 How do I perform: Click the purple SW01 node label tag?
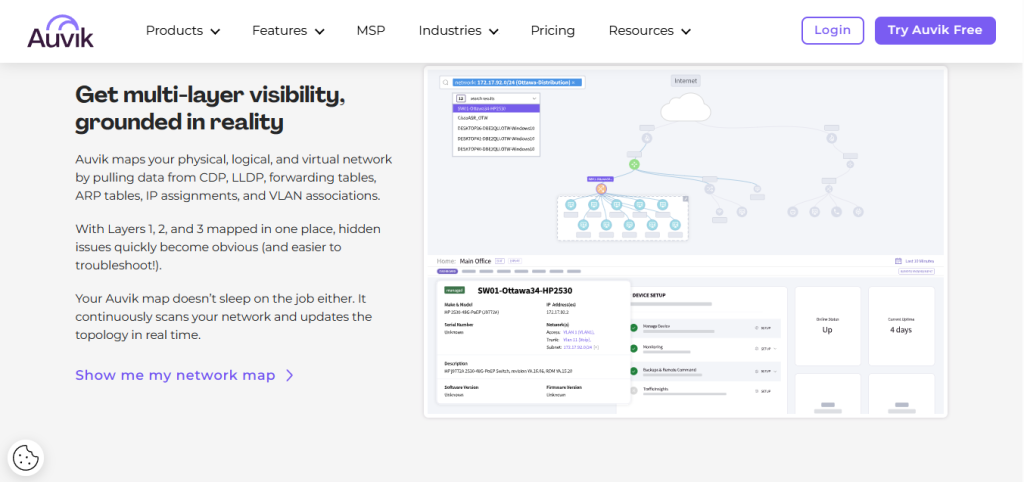click(601, 178)
